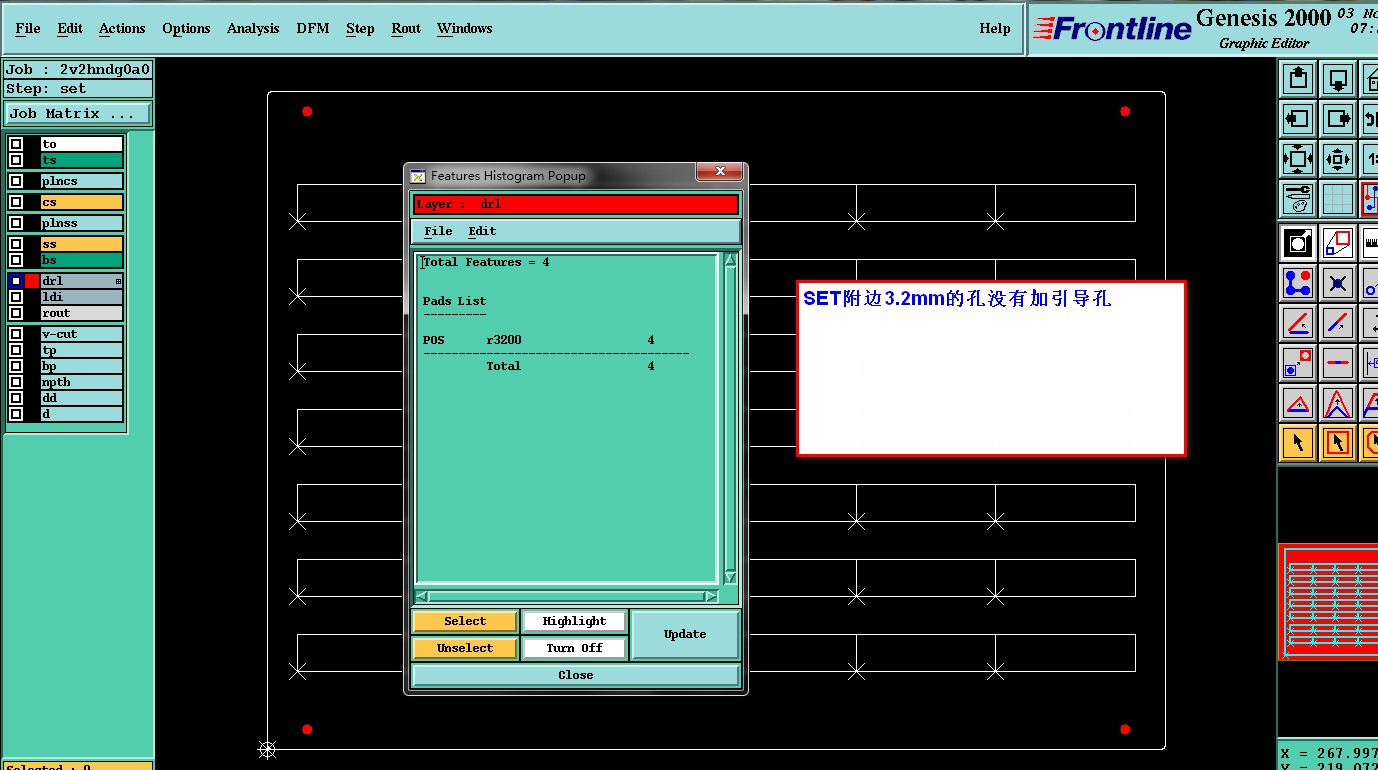Image resolution: width=1378 pixels, height=770 pixels.
Task: Open the File menu in main menu bar
Action: point(28,28)
